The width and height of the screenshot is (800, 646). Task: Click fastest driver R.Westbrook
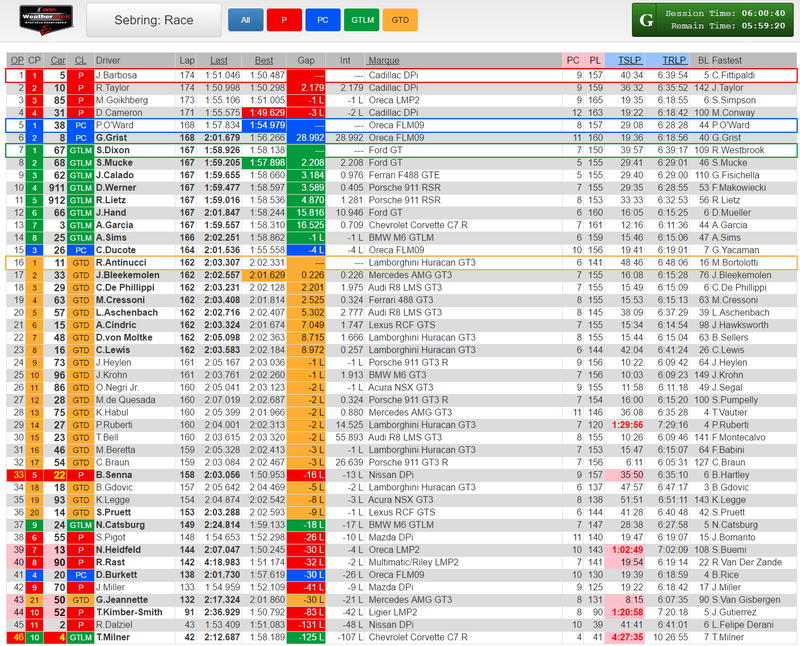pos(738,150)
